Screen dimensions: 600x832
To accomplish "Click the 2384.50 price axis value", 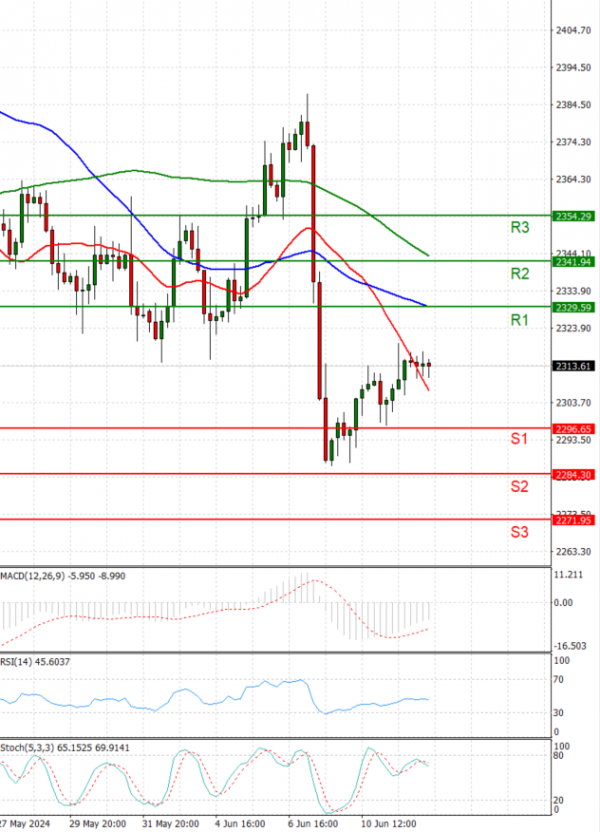I will tap(573, 105).
